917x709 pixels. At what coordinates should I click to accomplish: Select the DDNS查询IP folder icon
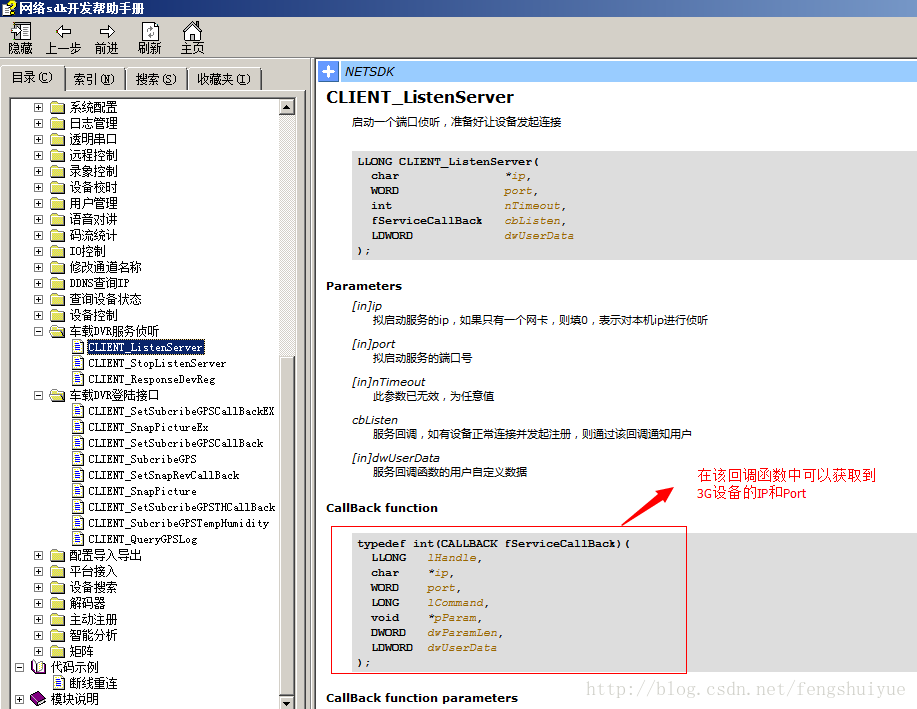(x=57, y=283)
